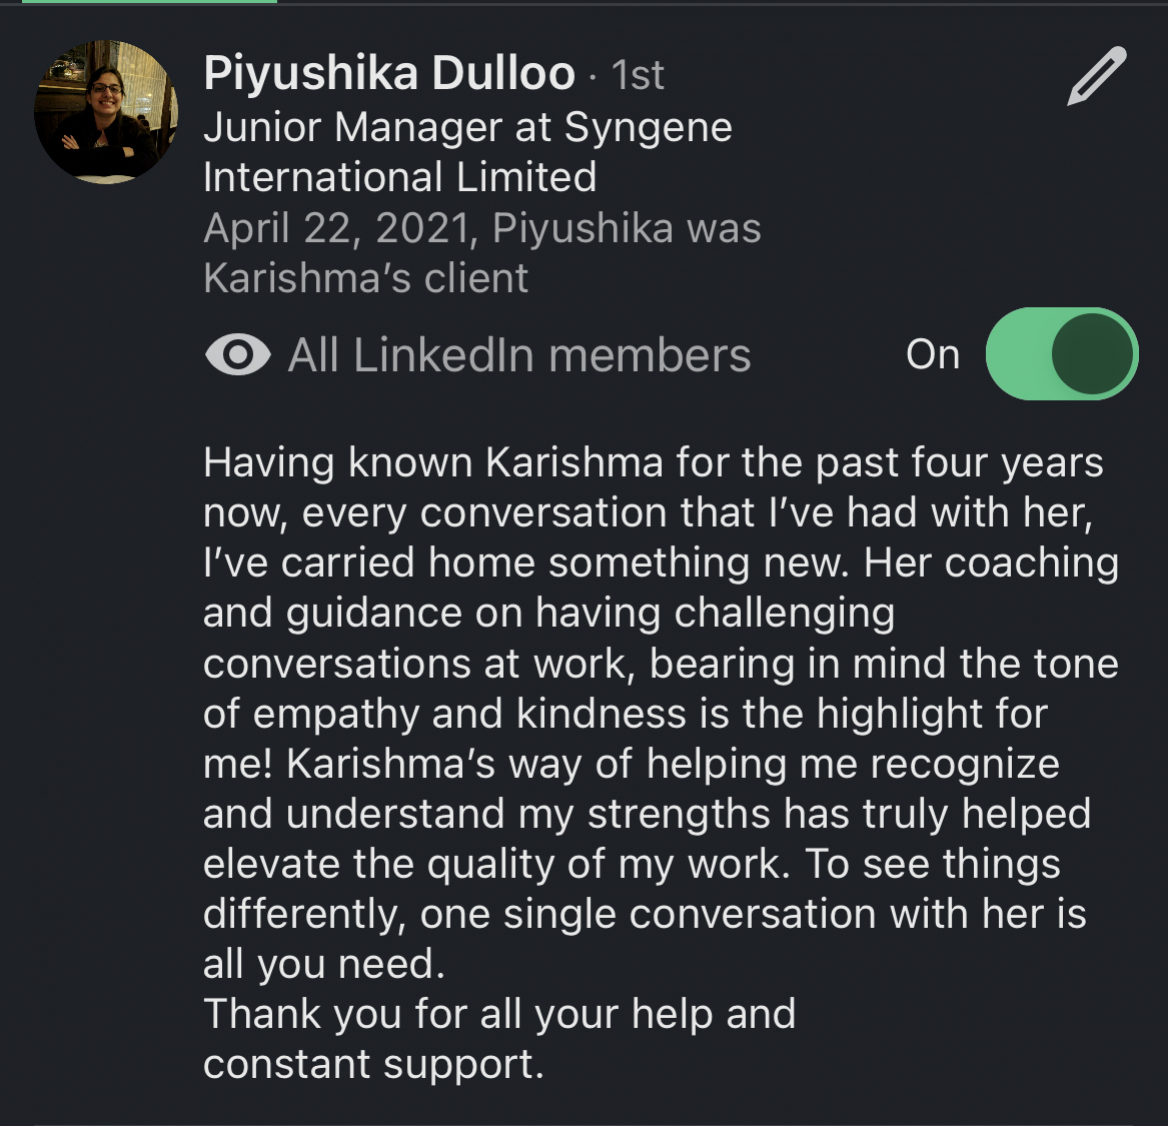Screen dimensions: 1168x1126
Task: Open Piyushika Dulloo's profile photo
Action: (x=106, y=112)
